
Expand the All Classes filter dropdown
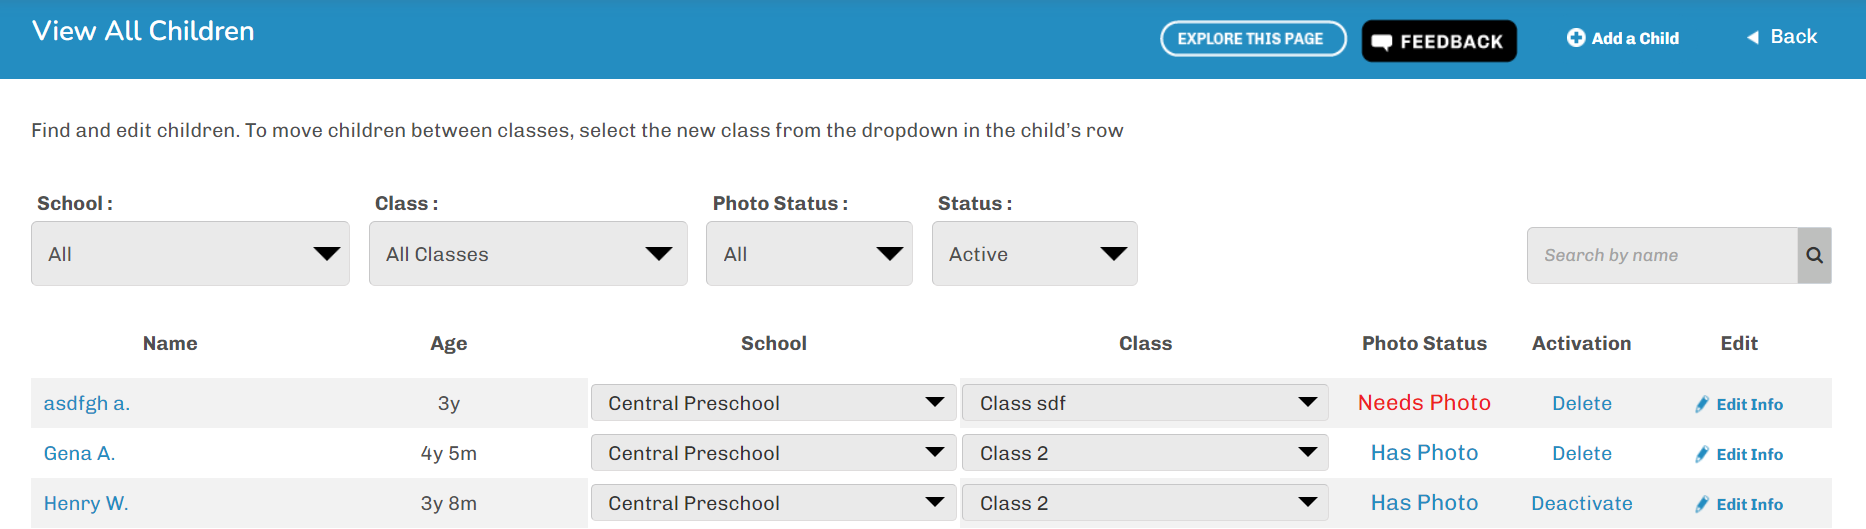528,254
